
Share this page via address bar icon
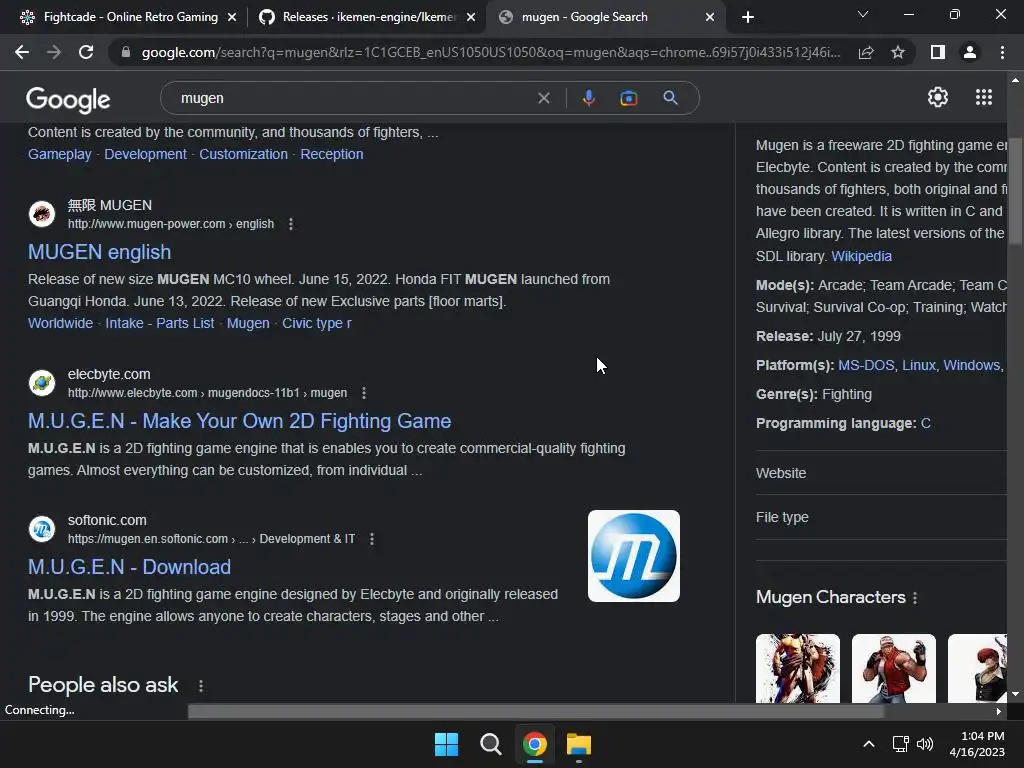point(866,52)
